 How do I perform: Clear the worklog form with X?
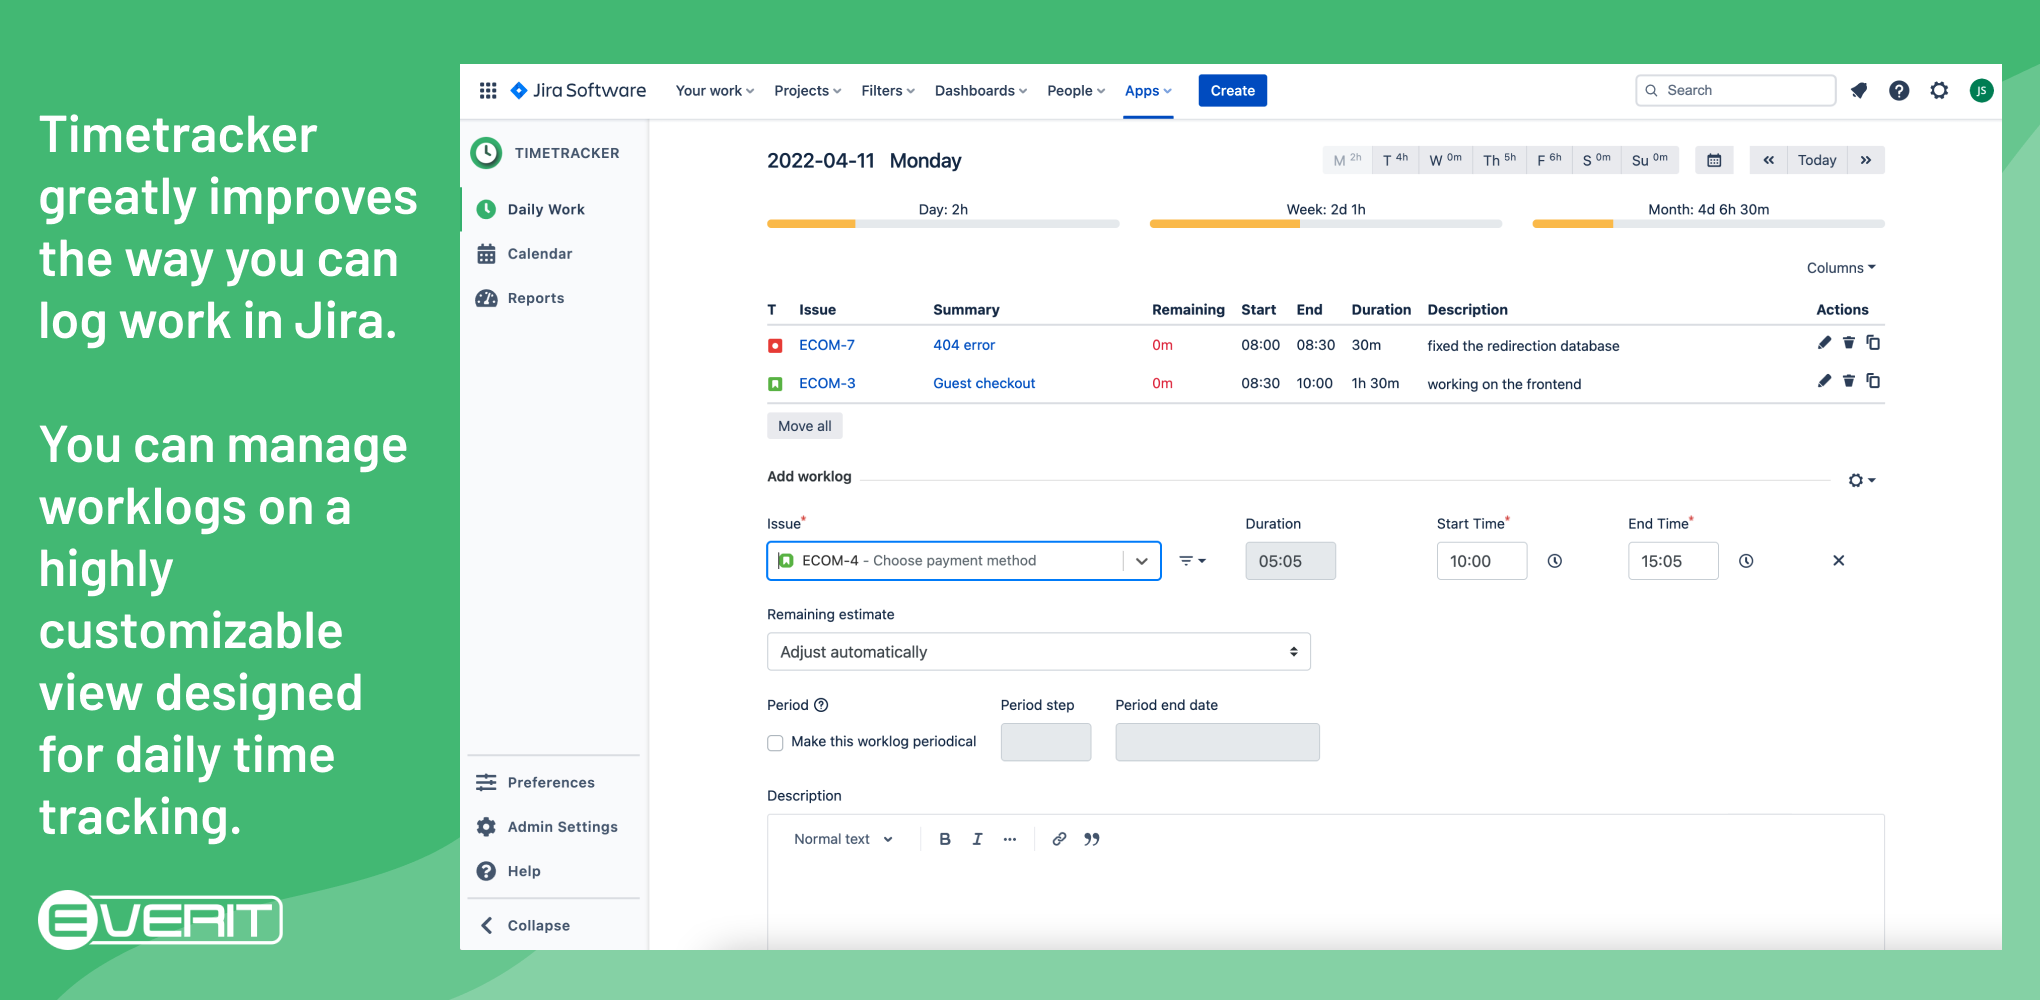pyautogui.click(x=1838, y=561)
